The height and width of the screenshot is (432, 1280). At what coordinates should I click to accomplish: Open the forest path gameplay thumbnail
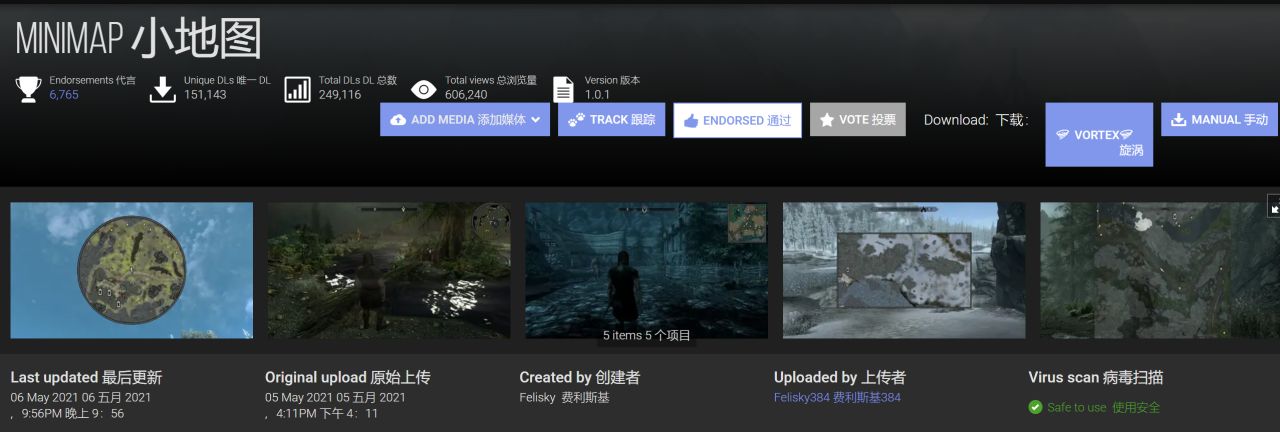coord(389,270)
